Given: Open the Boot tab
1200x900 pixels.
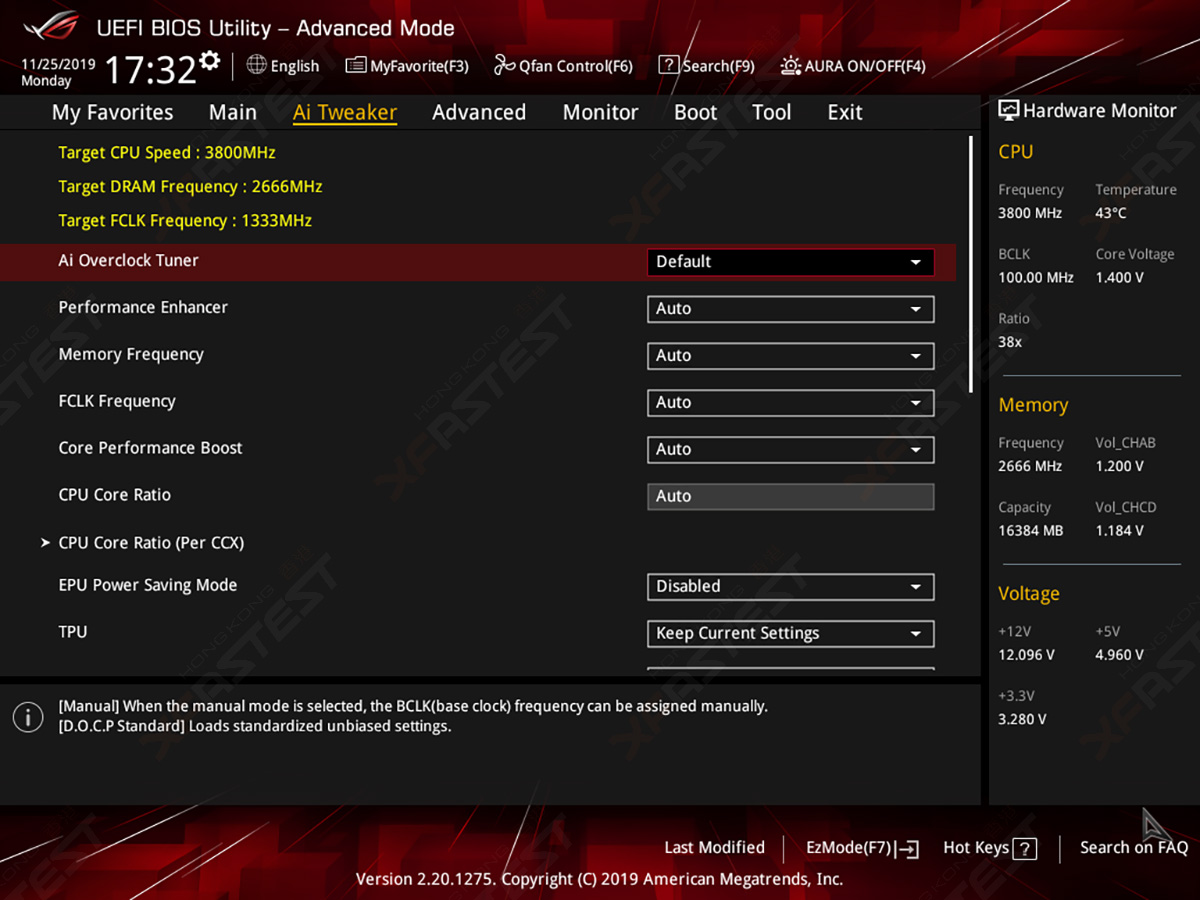Looking at the screenshot, I should point(696,112).
